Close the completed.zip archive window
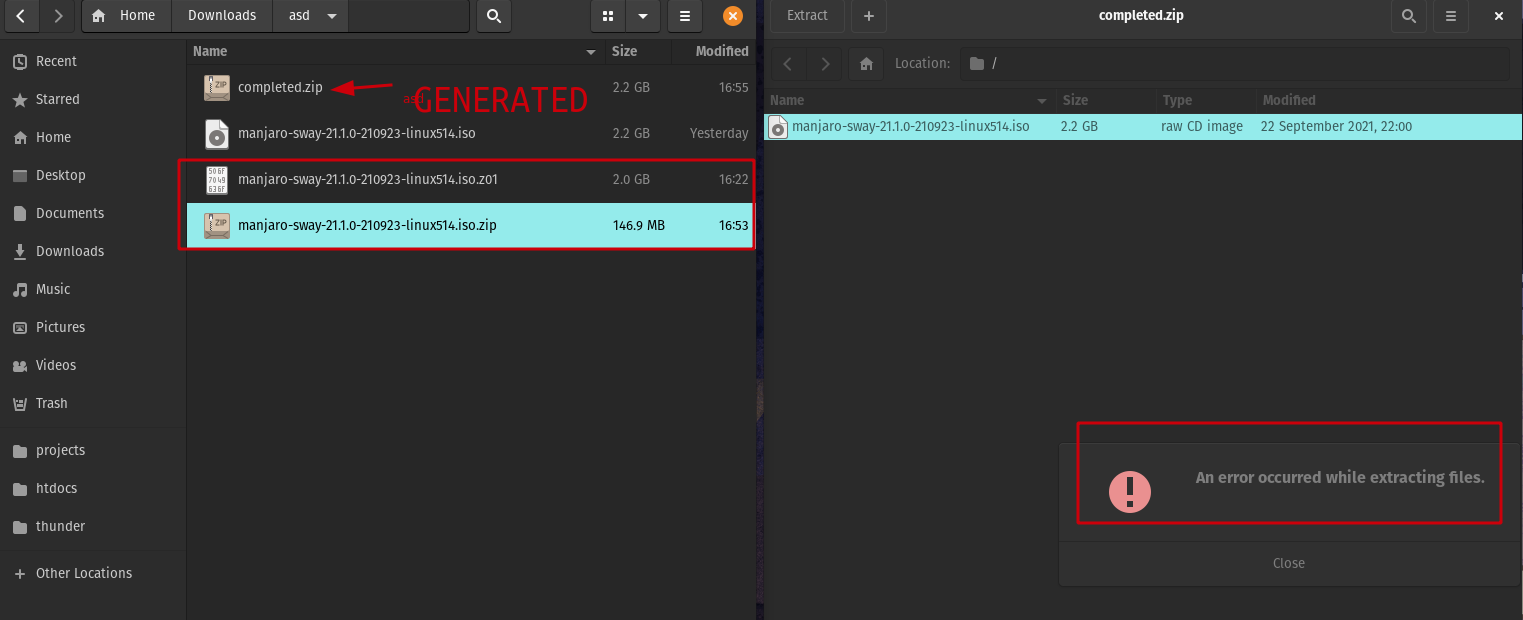This screenshot has width=1523, height=620. (x=1498, y=15)
